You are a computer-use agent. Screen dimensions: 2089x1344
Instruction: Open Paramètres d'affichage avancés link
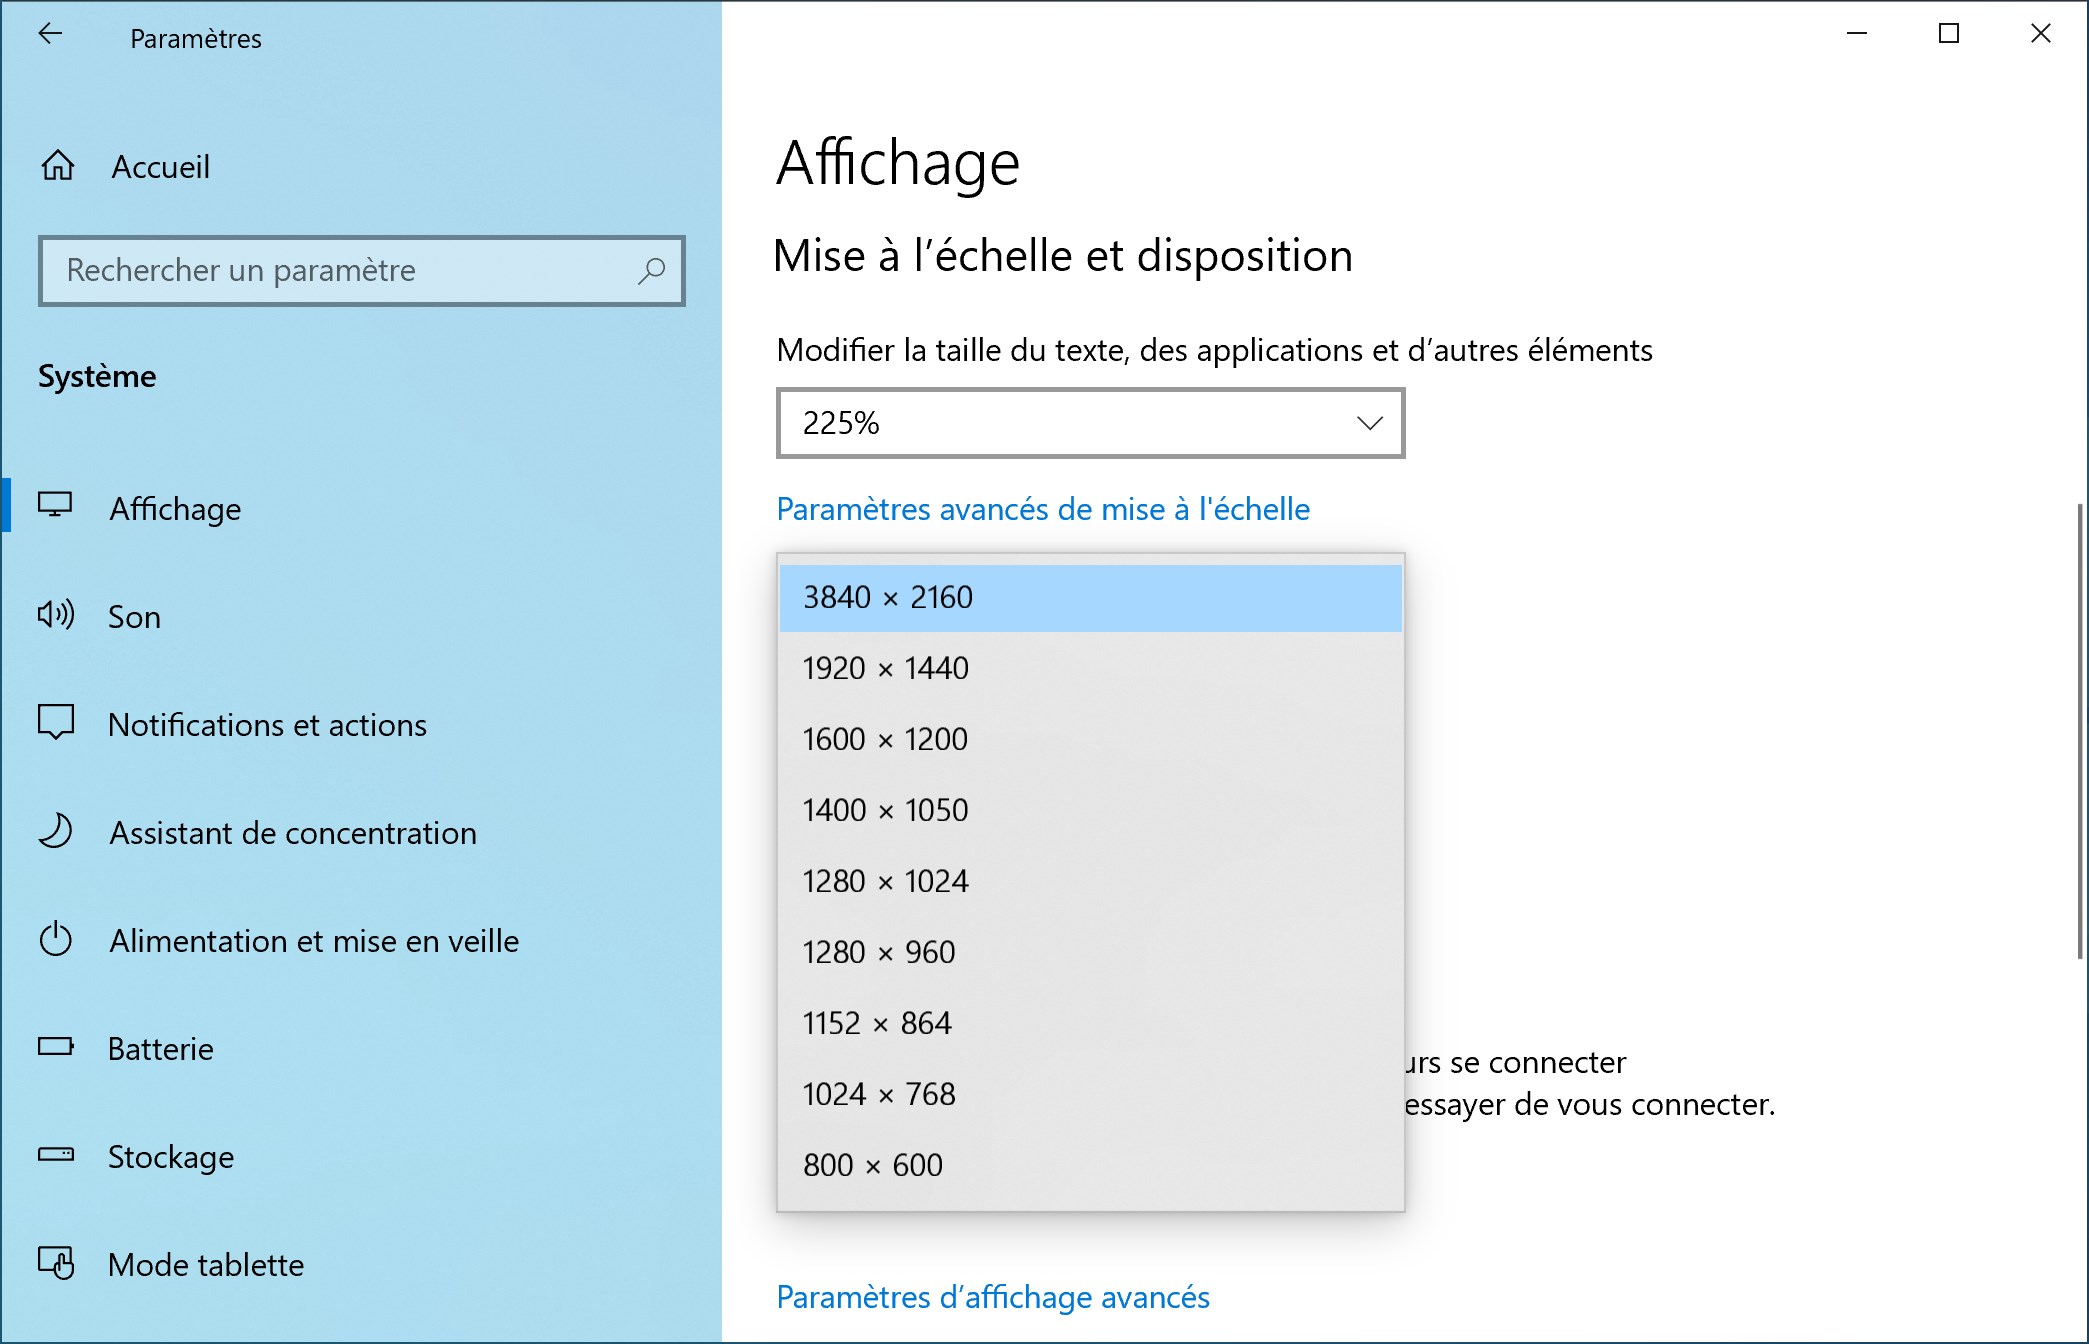993,1297
